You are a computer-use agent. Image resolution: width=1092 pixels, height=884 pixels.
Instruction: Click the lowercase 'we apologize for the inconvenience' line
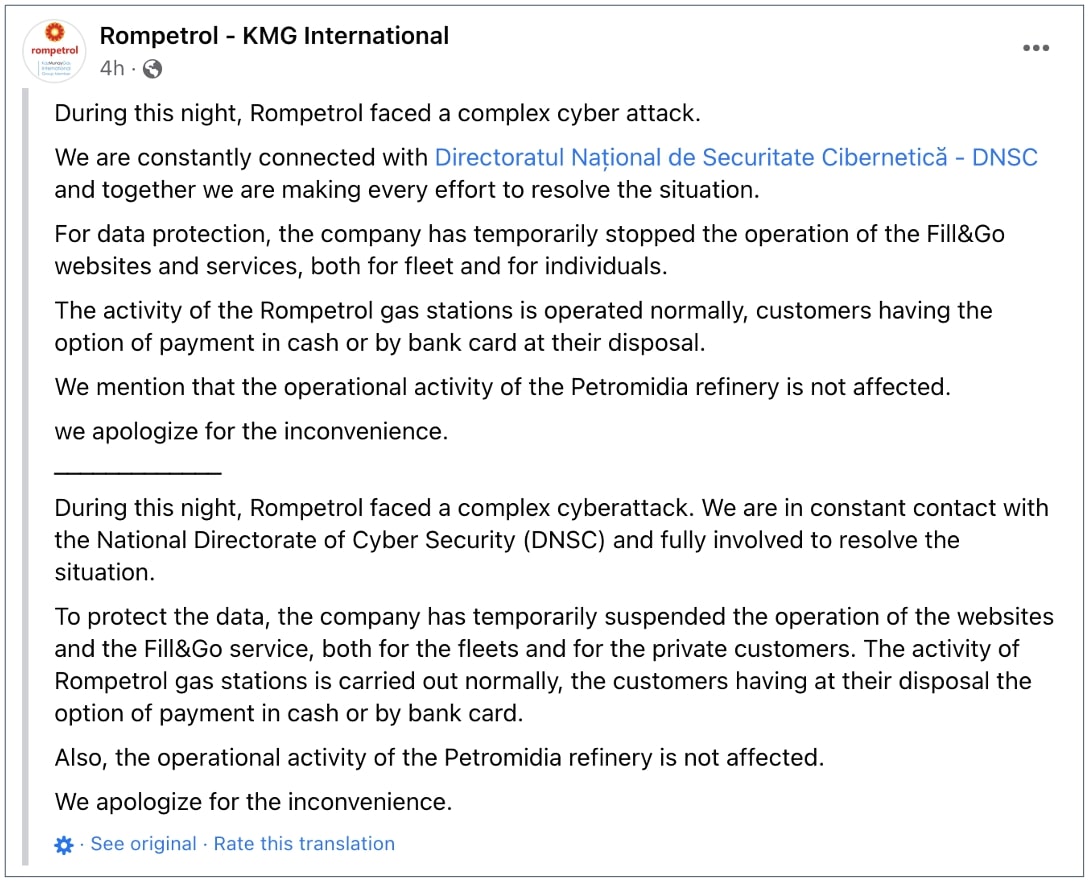pos(251,431)
